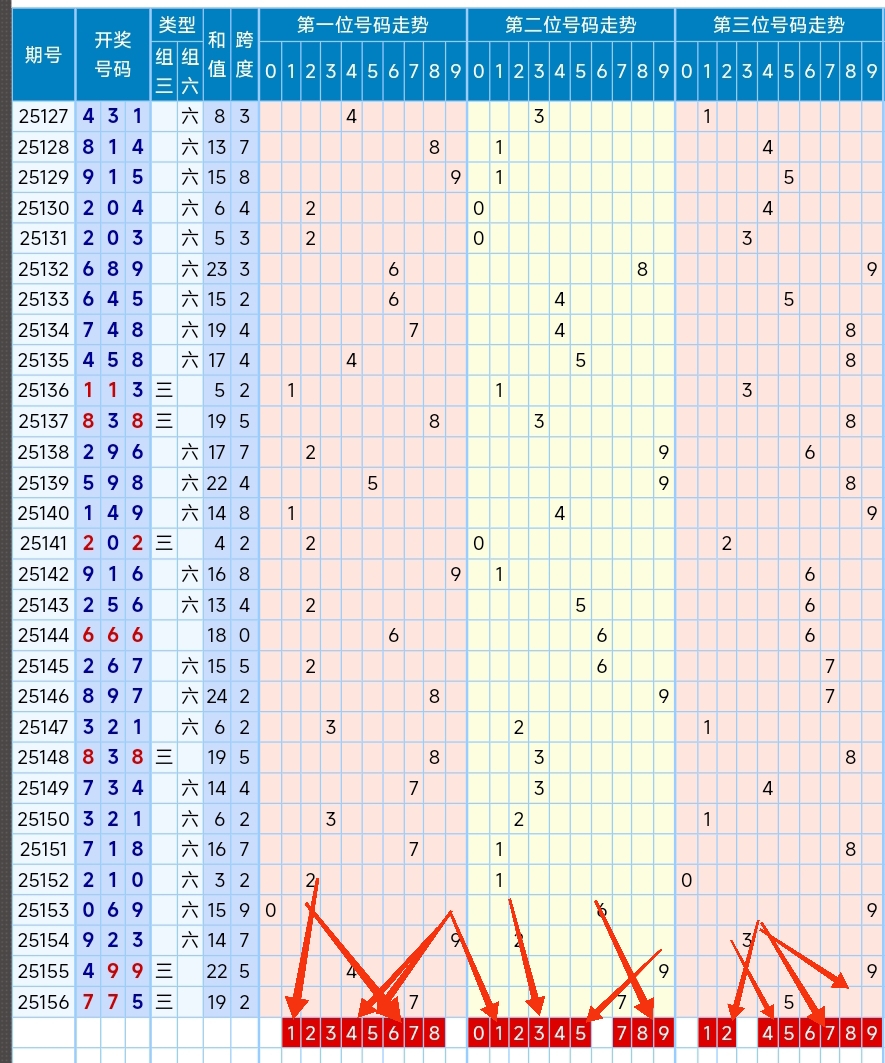Pick red box 5 in third-position selection row

pyautogui.click(x=789, y=1033)
